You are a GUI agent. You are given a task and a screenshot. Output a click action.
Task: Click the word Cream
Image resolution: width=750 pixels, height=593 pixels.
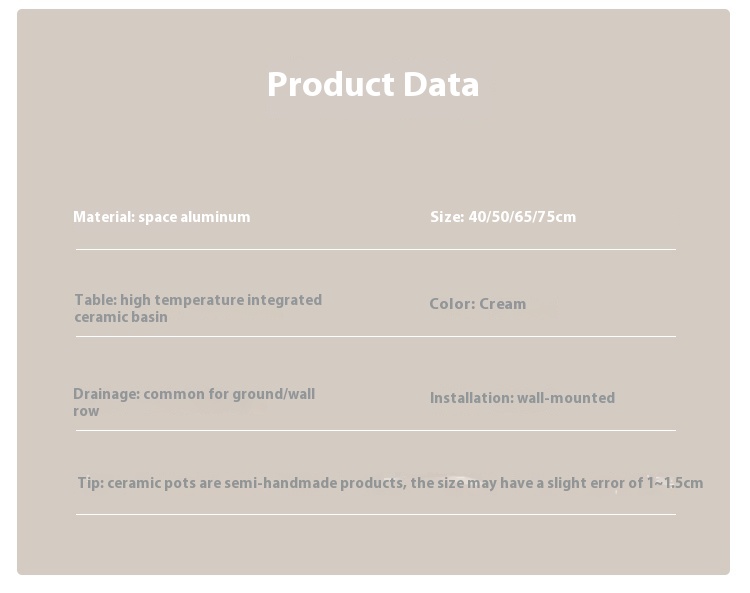(x=503, y=304)
